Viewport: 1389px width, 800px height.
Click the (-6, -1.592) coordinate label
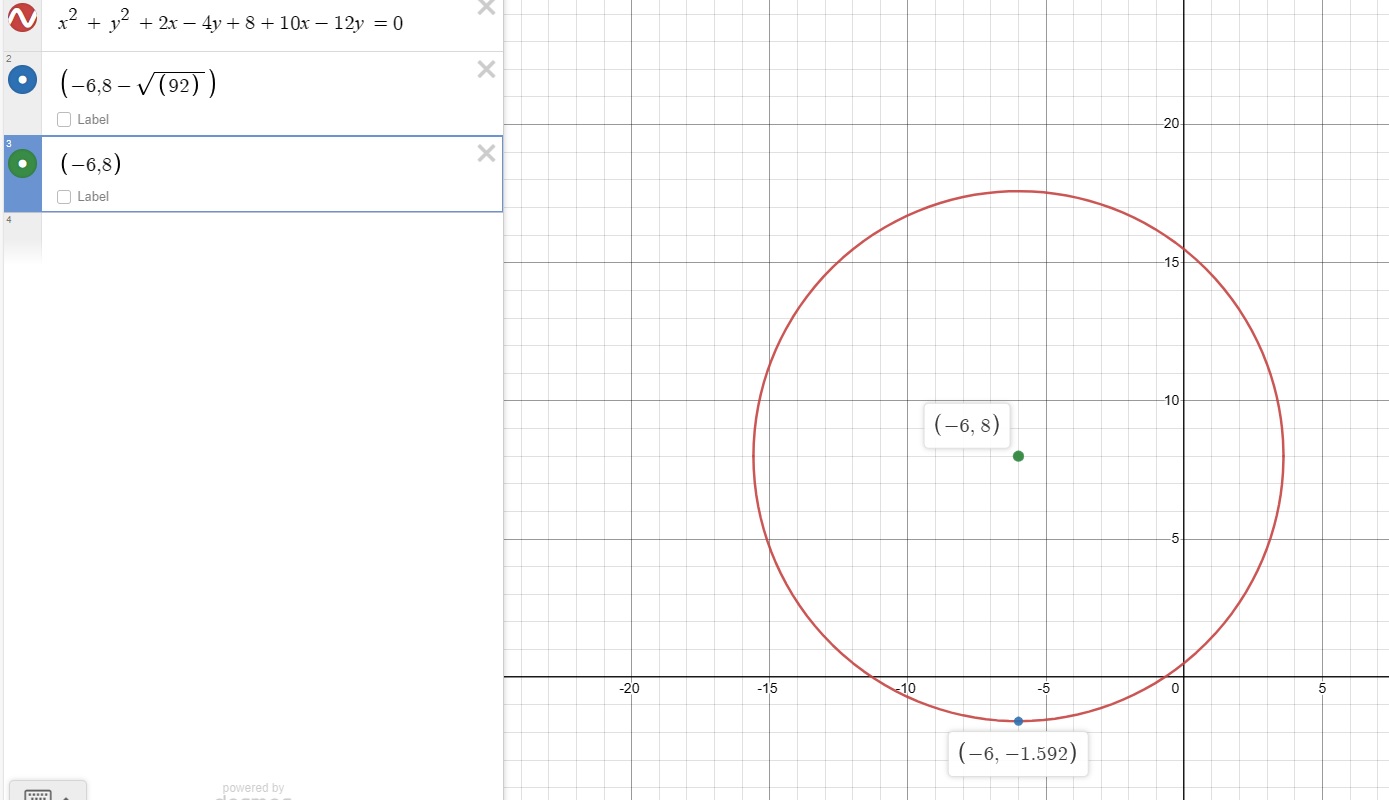click(x=1017, y=754)
